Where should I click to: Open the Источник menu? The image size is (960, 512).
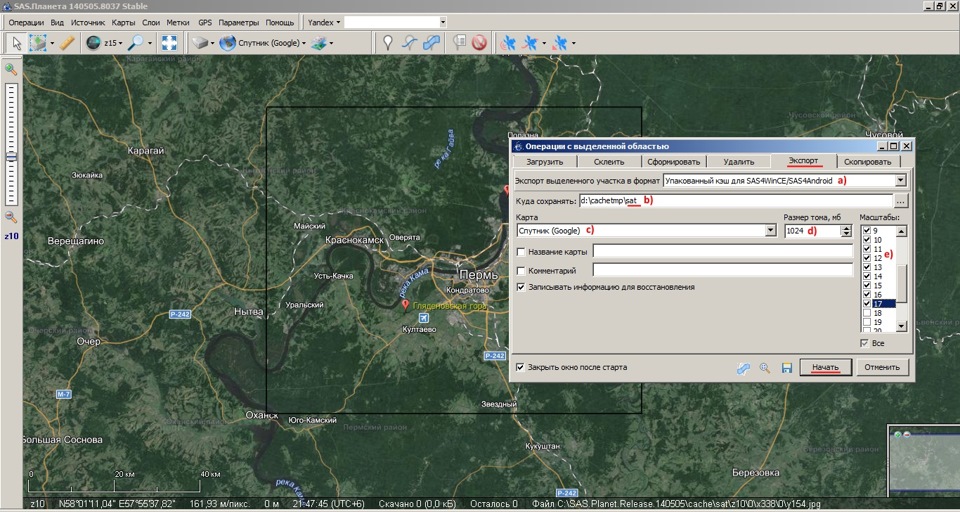88,23
